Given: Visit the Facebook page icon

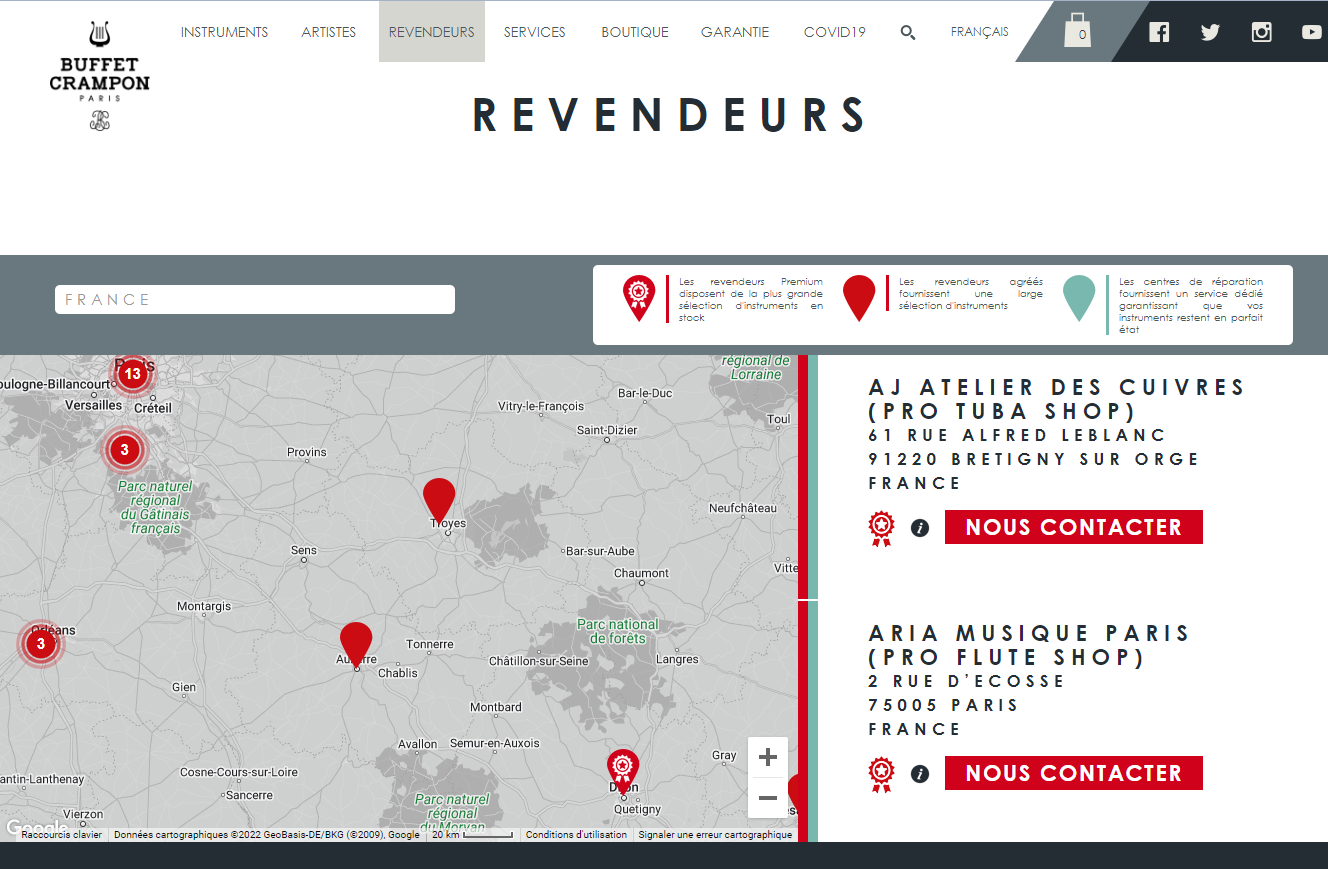Looking at the screenshot, I should click(1159, 32).
